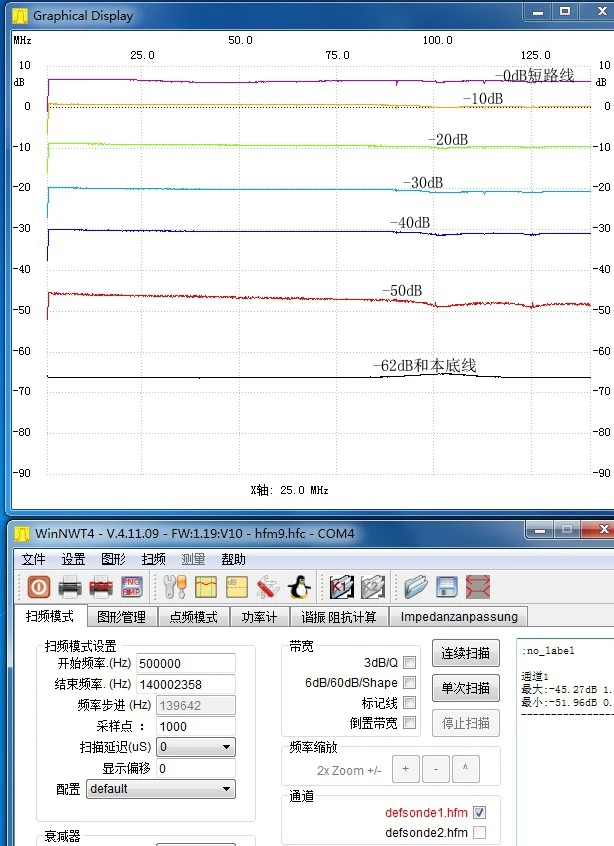Click the PDF export icon
614x846 pixels.
point(101,587)
